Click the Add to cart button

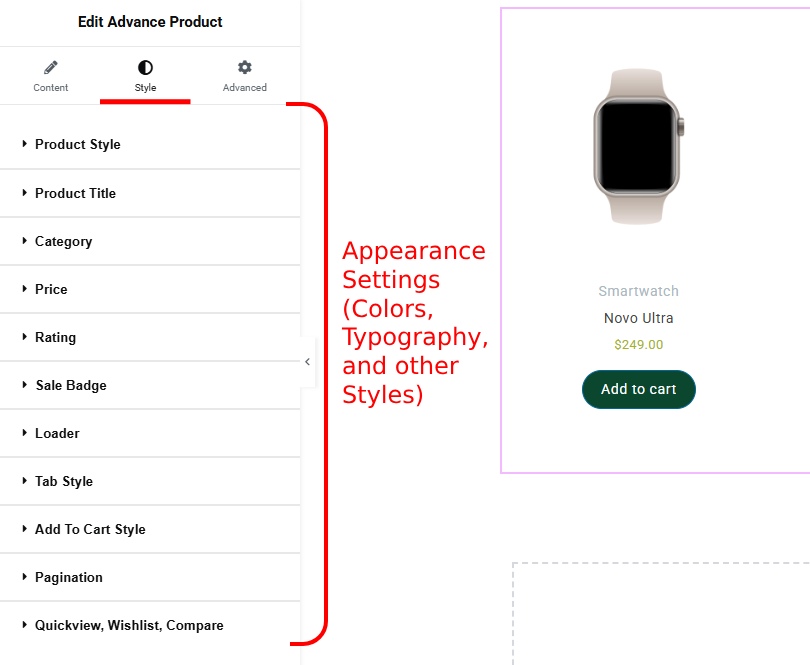click(x=638, y=389)
